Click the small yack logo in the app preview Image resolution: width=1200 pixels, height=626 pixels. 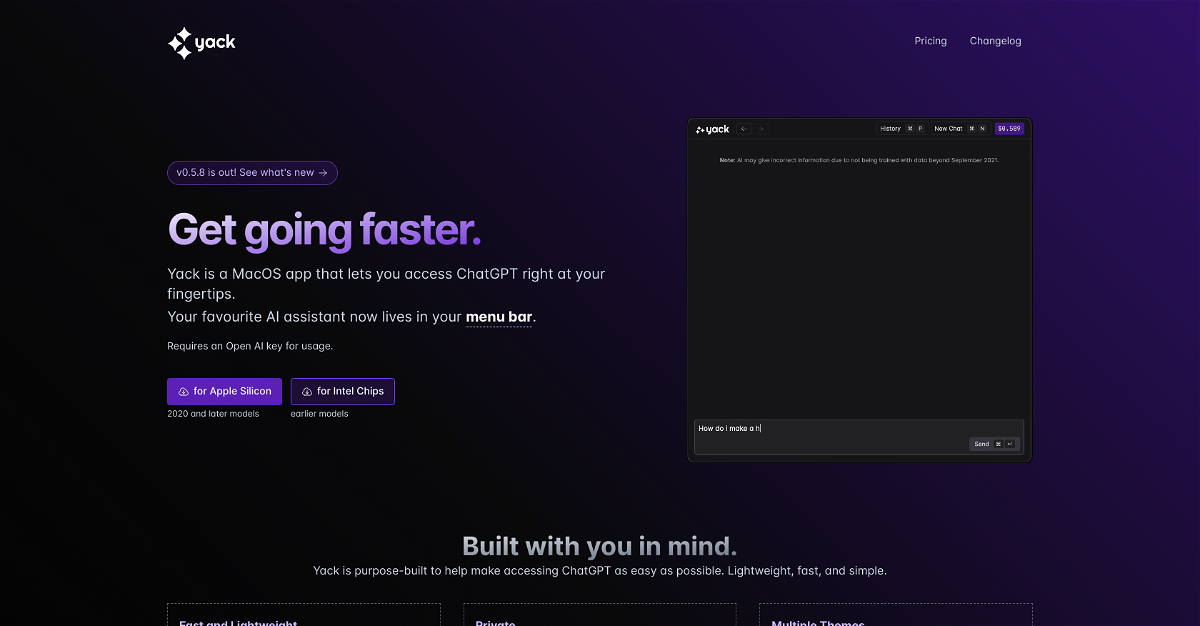click(712, 129)
